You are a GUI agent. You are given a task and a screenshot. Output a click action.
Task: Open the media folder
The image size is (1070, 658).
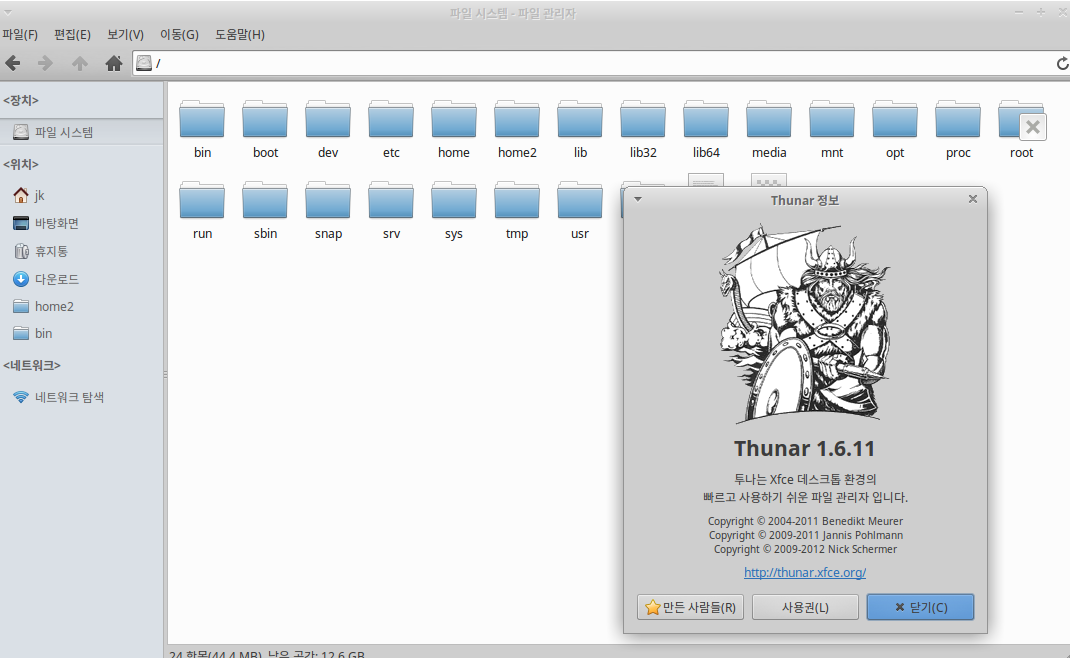click(769, 130)
